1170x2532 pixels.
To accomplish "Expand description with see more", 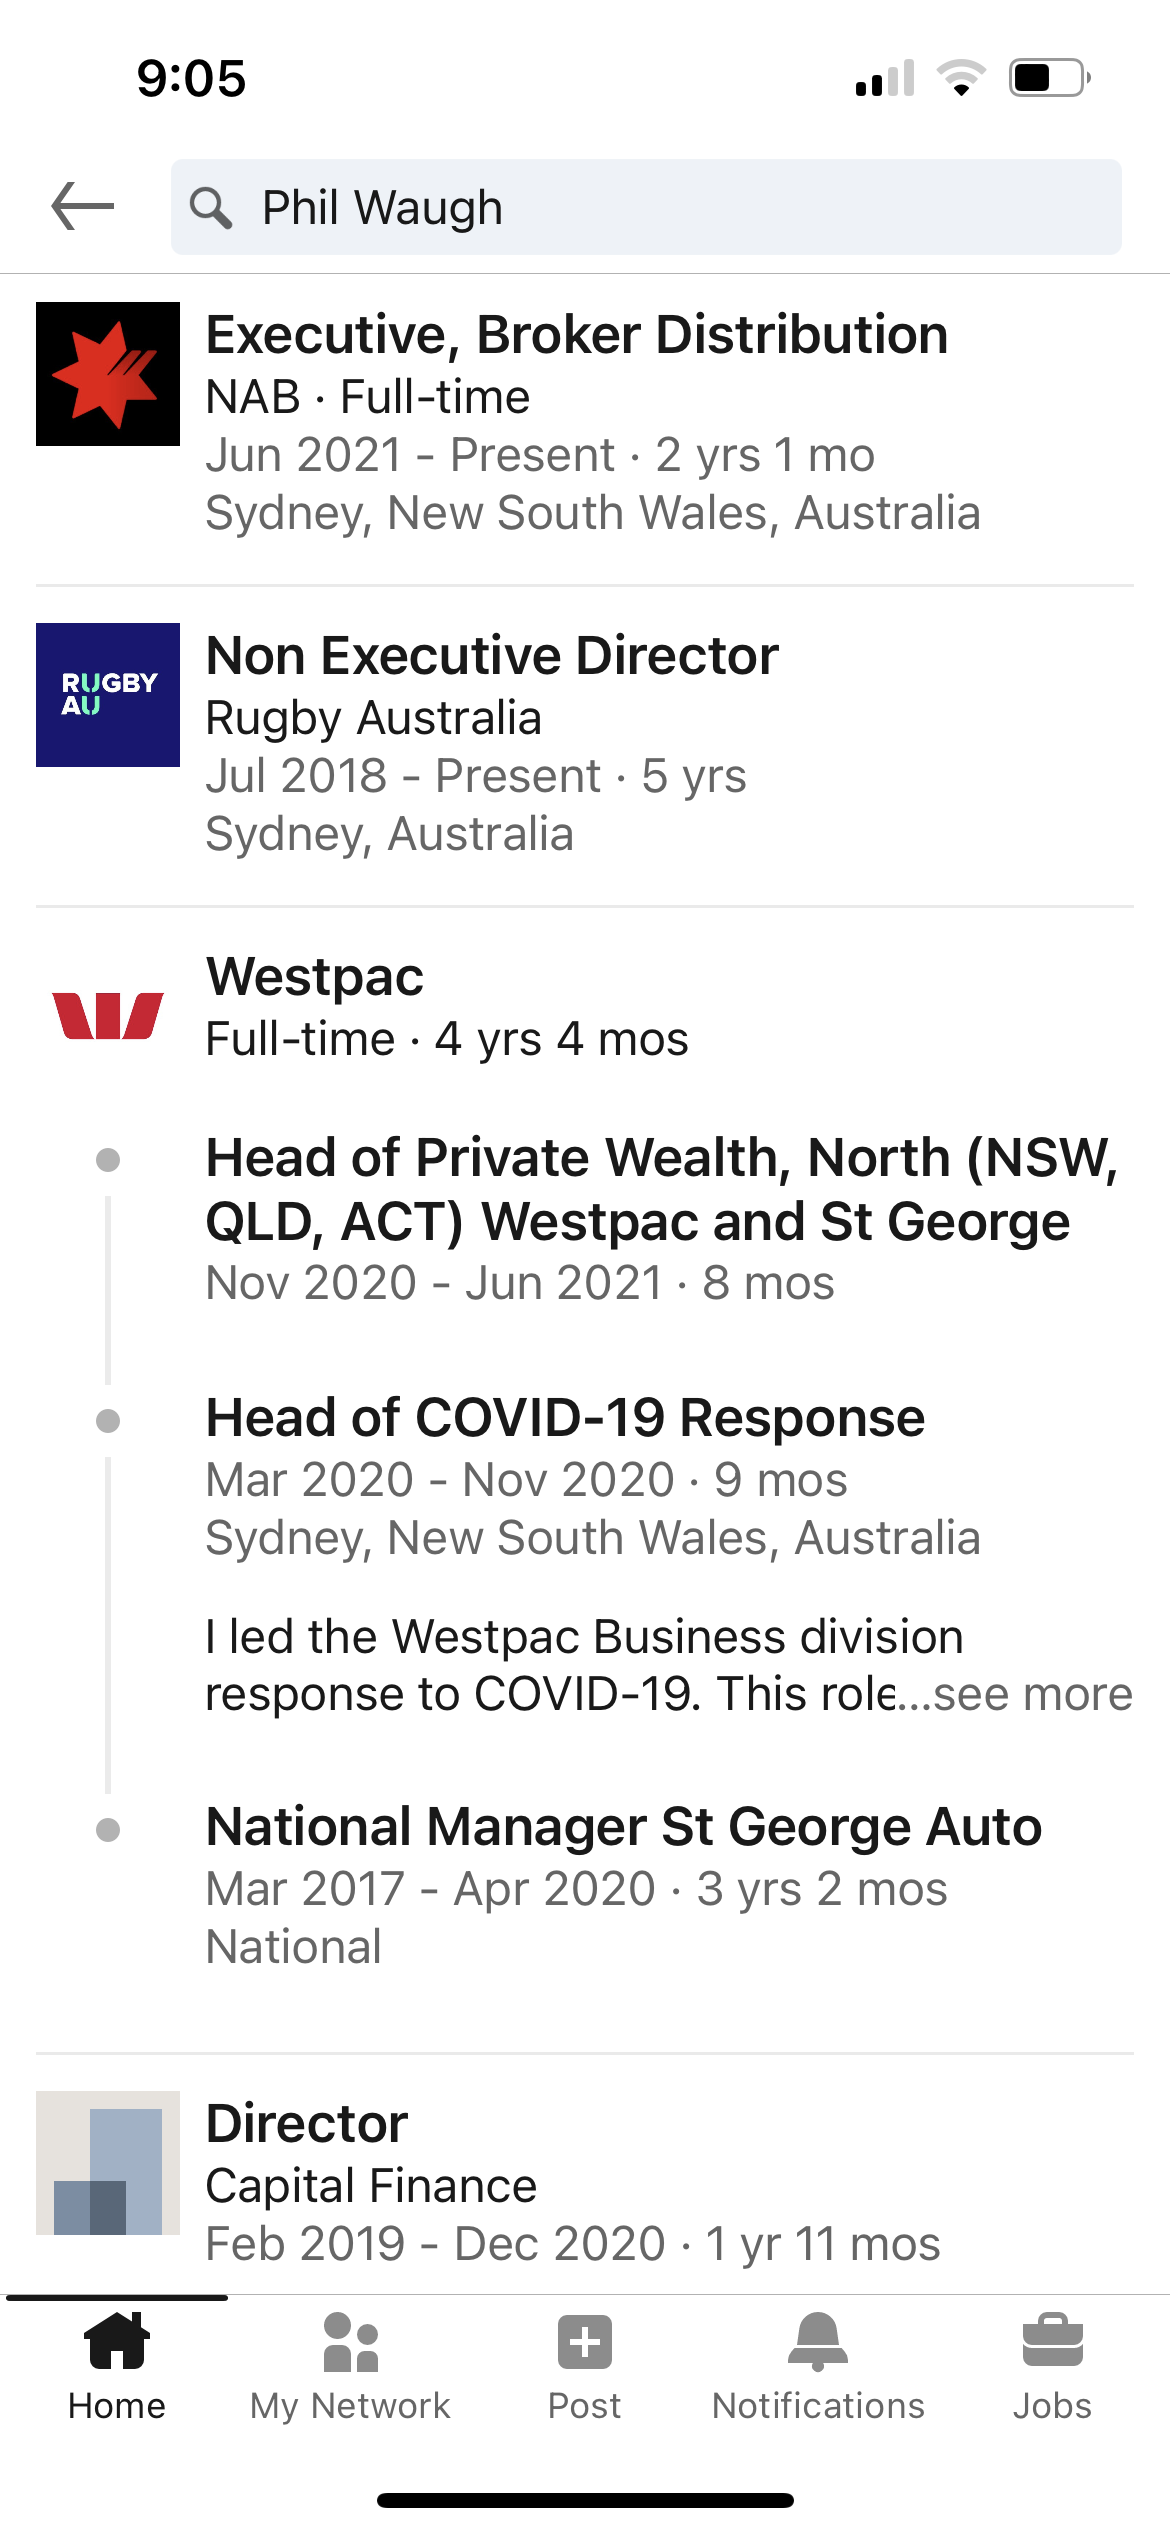I will point(1032,1694).
